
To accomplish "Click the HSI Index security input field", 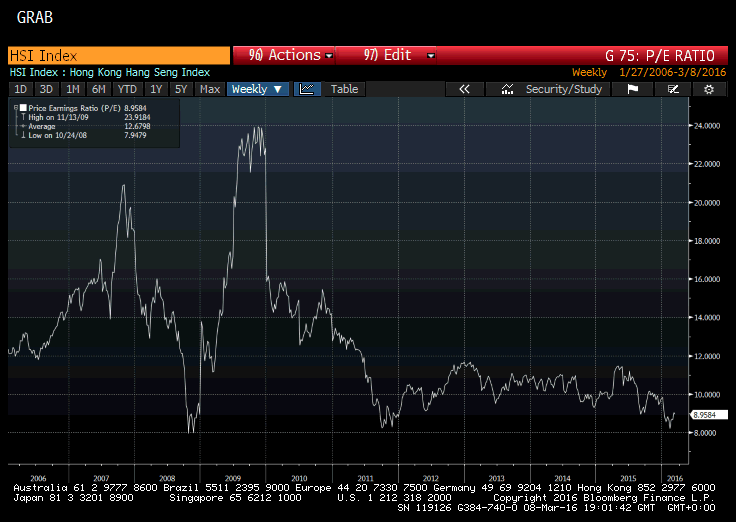I will [x=119, y=55].
